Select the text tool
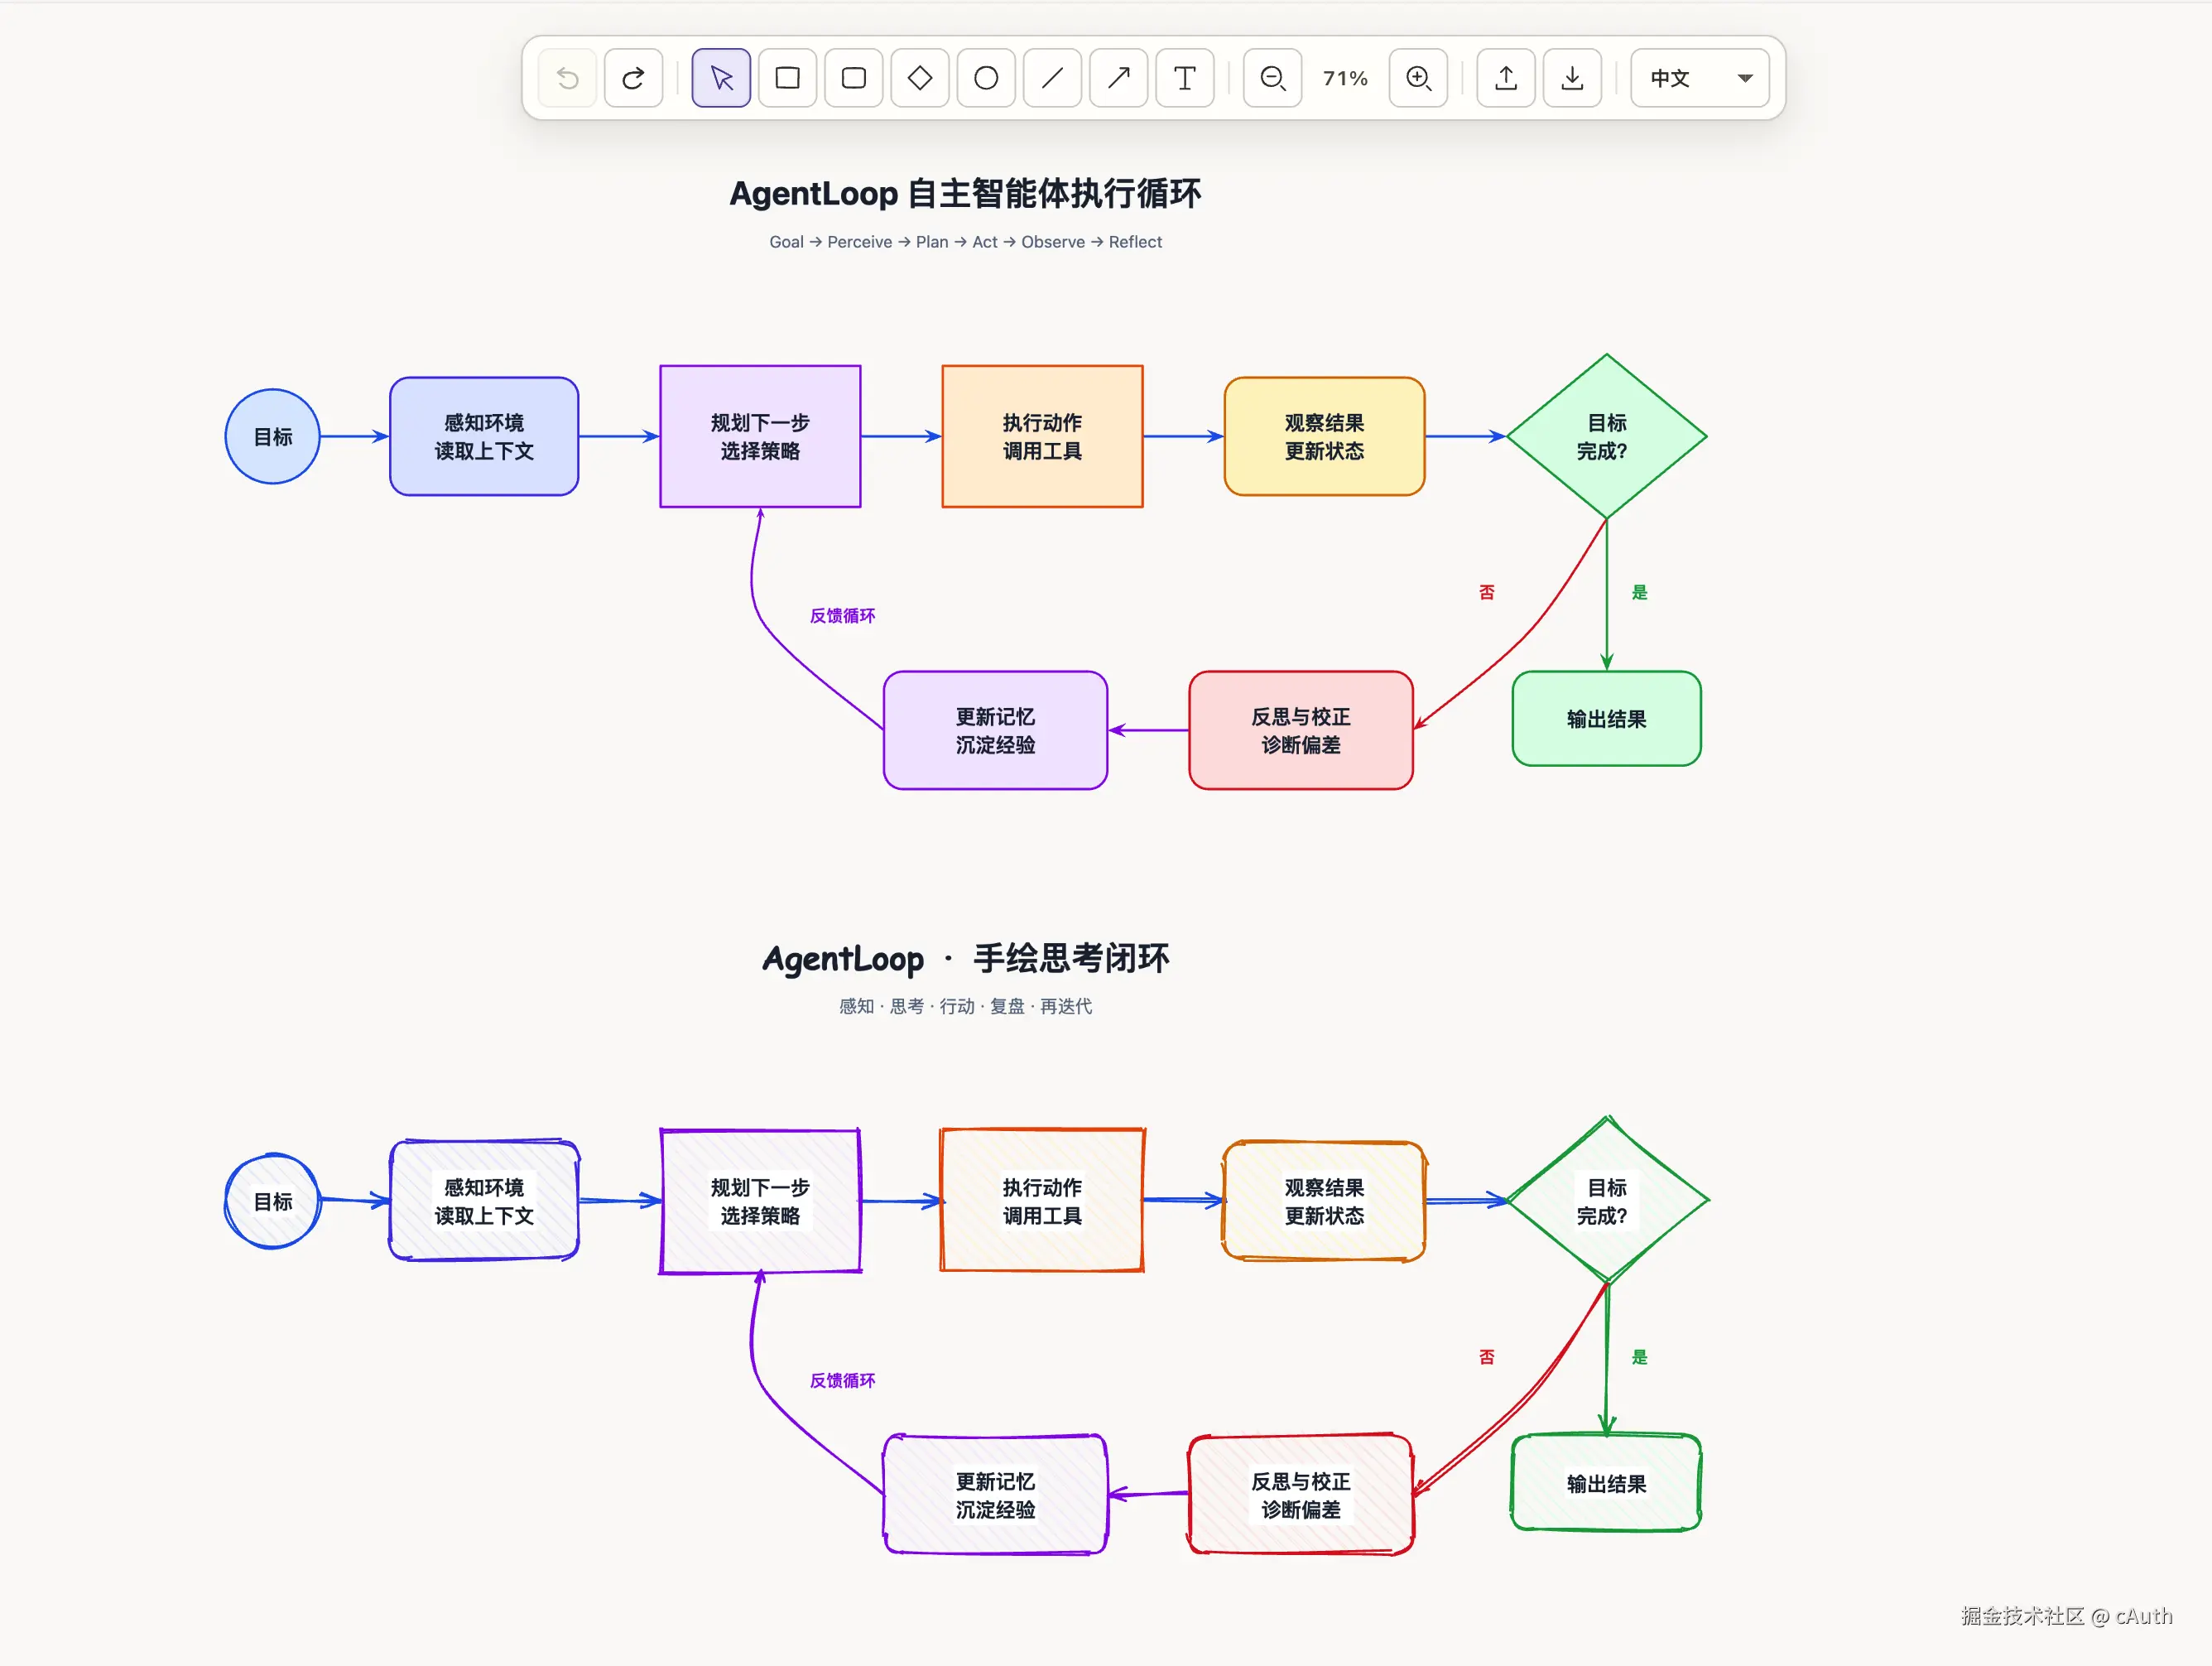The image size is (2212, 1666). pos(1185,78)
